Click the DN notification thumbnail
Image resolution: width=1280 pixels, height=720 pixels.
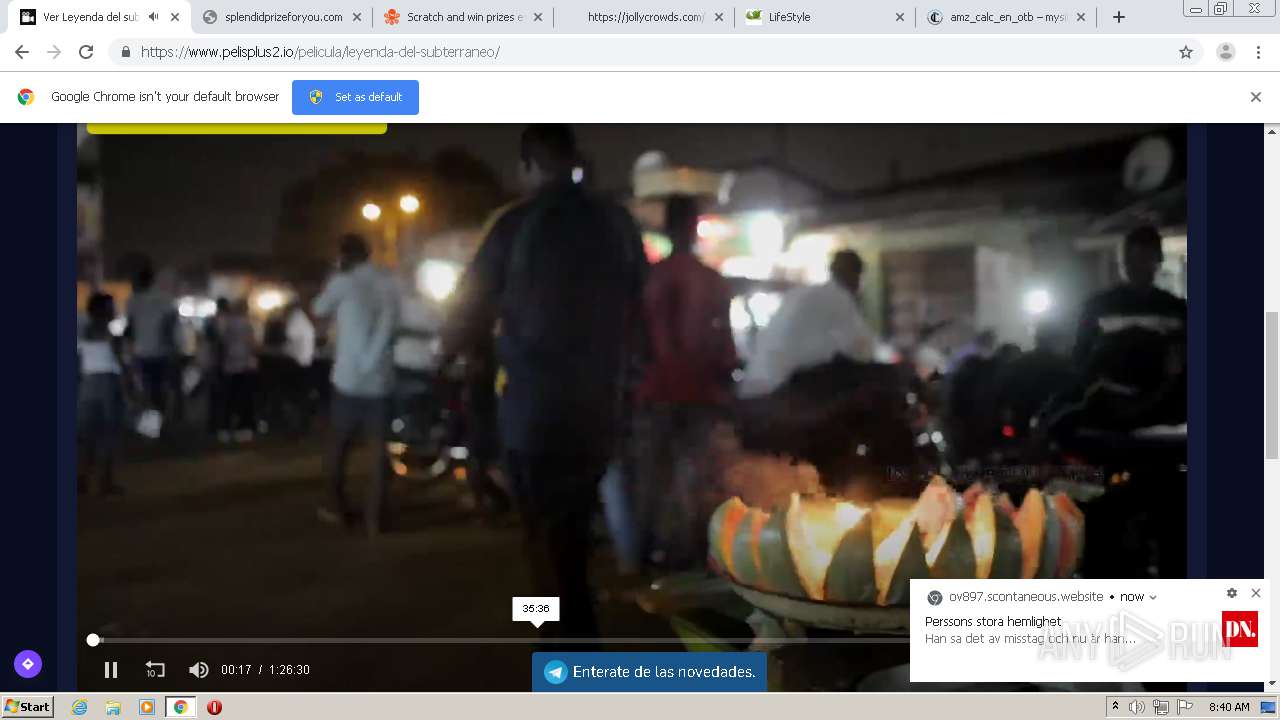(x=1240, y=629)
